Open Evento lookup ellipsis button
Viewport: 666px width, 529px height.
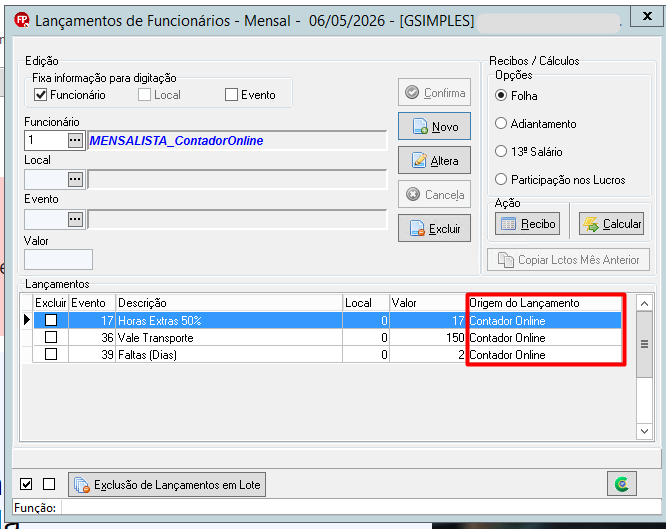75,219
